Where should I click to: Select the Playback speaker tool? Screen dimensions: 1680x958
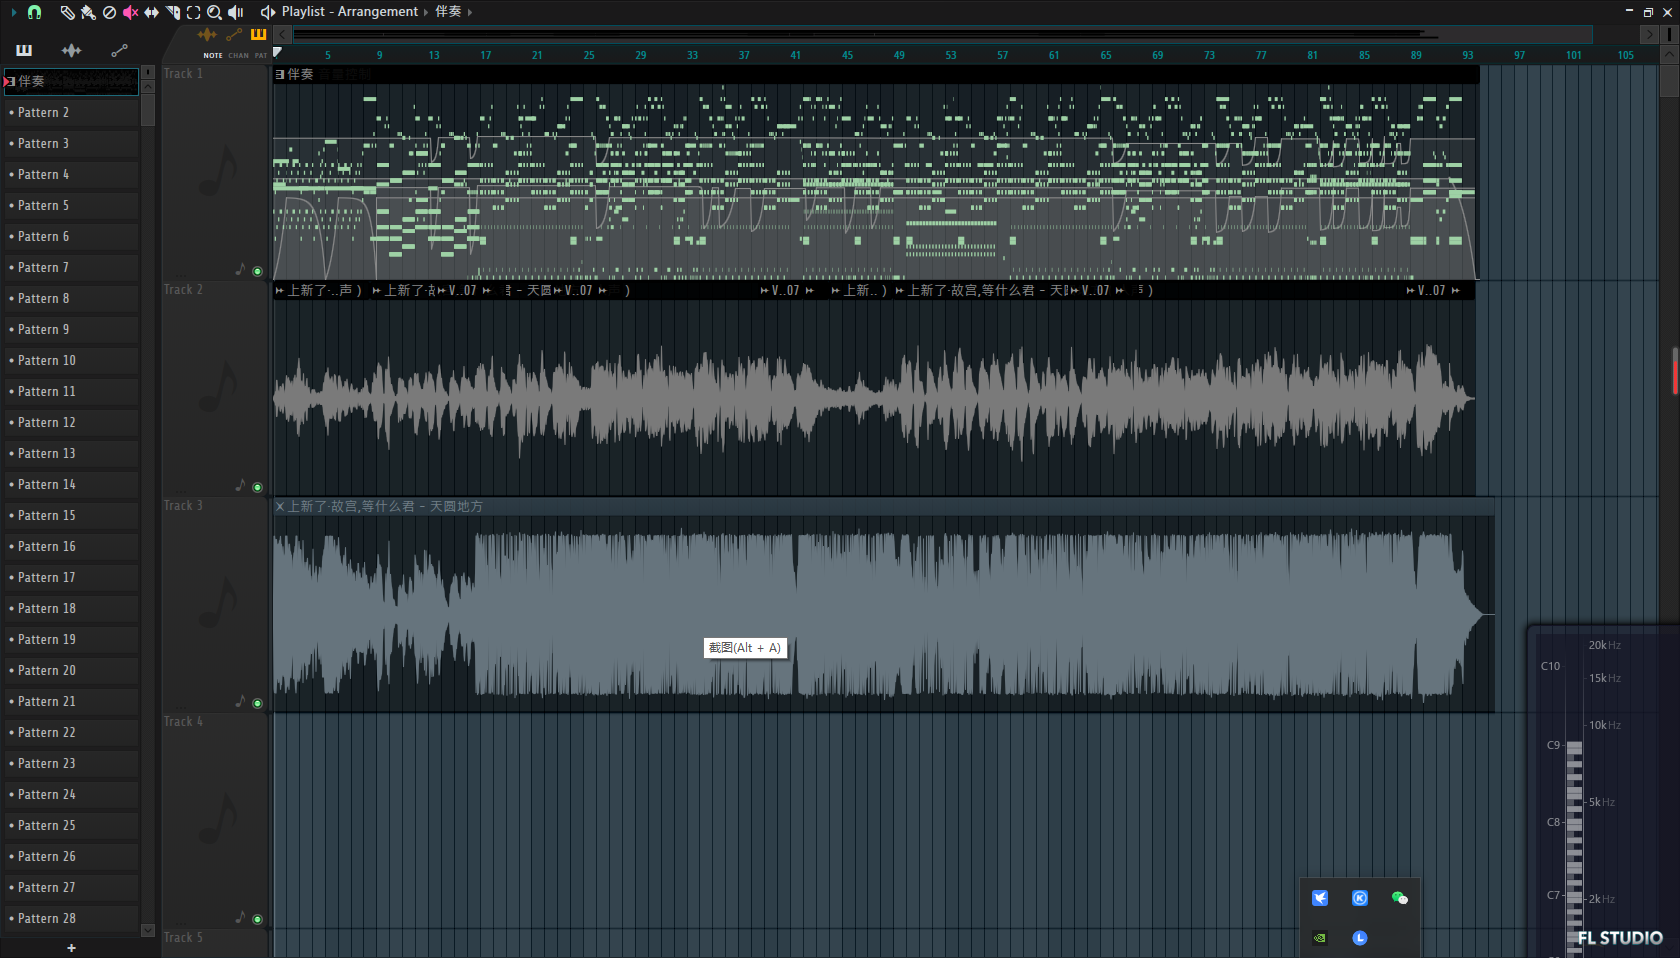pyautogui.click(x=236, y=12)
